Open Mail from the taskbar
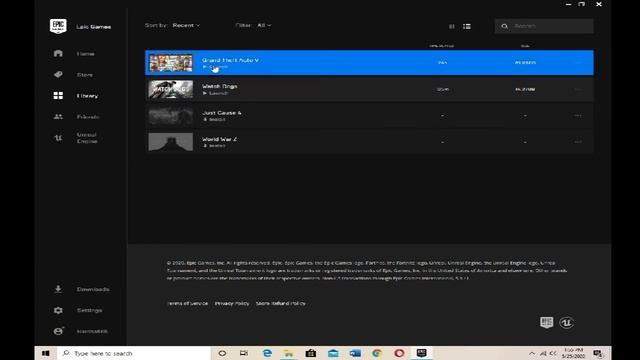This screenshot has width=640, height=360. click(x=333, y=353)
